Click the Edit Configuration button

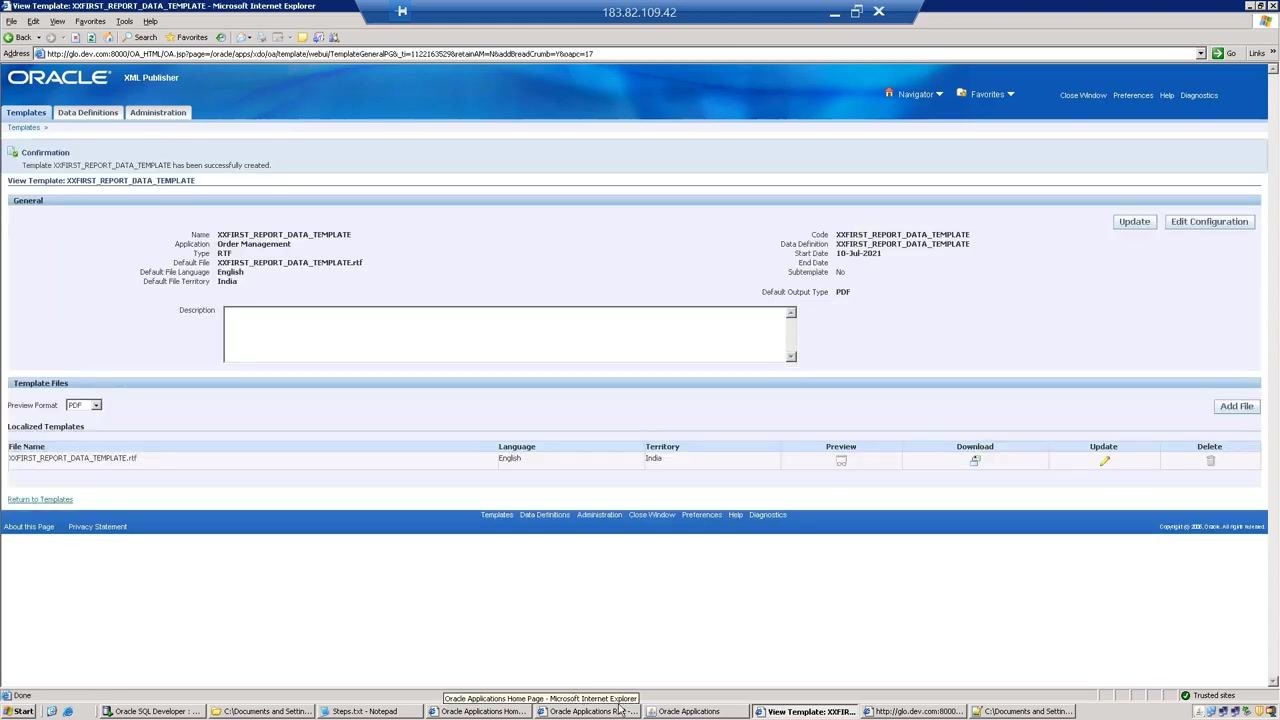pos(1209,221)
